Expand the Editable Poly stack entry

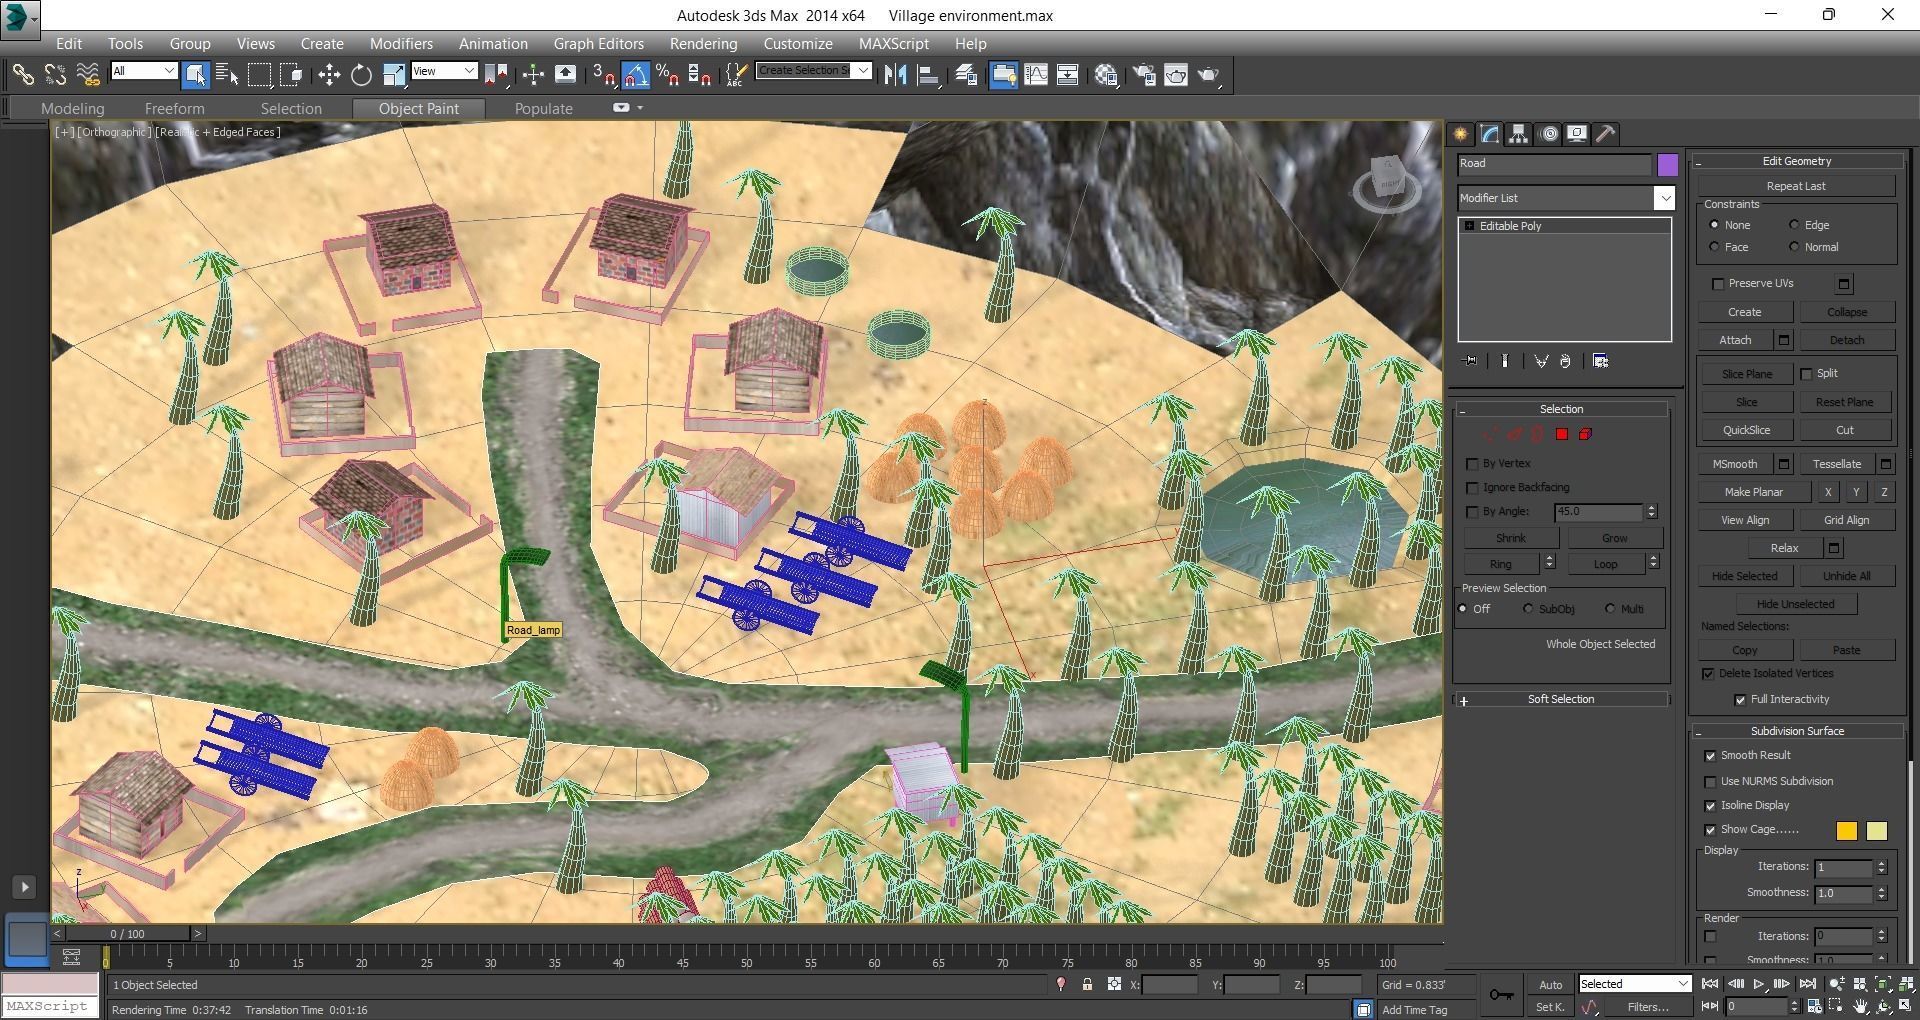1469,226
